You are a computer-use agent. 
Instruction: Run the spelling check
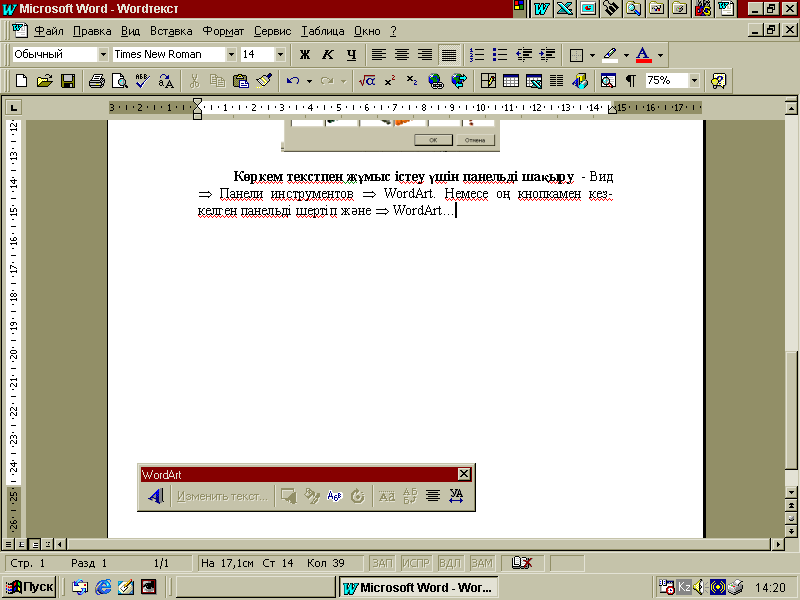[142, 81]
